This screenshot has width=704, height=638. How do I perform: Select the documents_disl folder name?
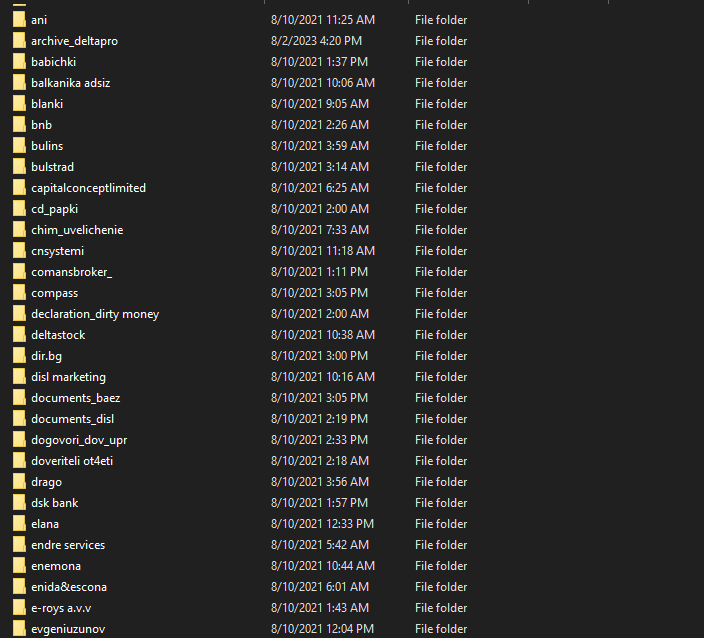pyautogui.click(x=73, y=419)
